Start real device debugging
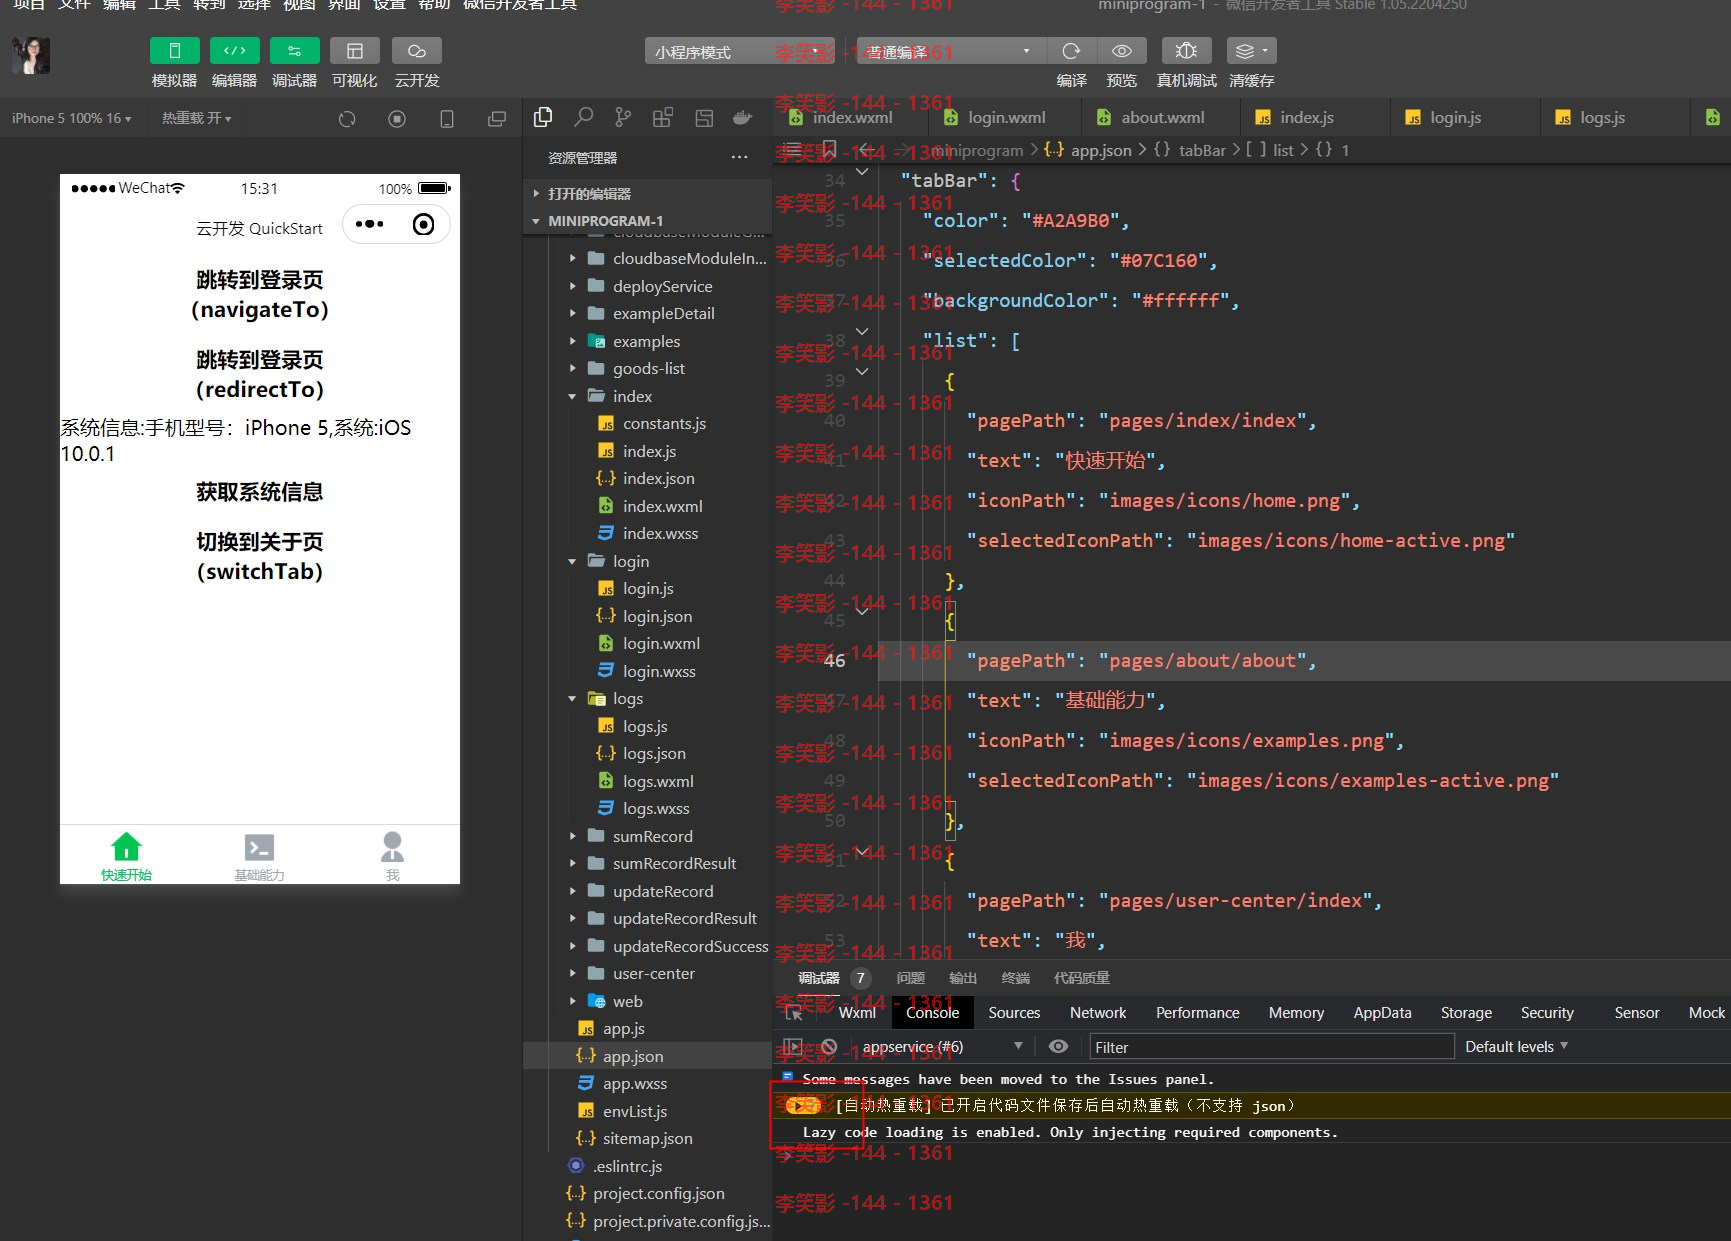 [1186, 51]
